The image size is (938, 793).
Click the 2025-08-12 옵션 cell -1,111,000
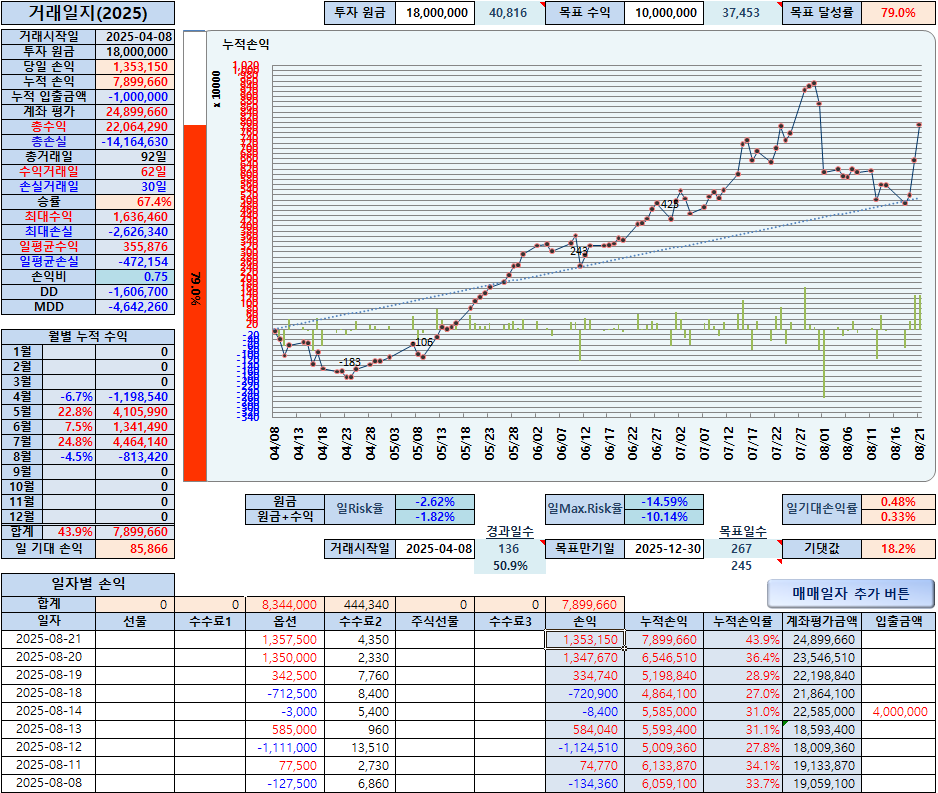(285, 748)
